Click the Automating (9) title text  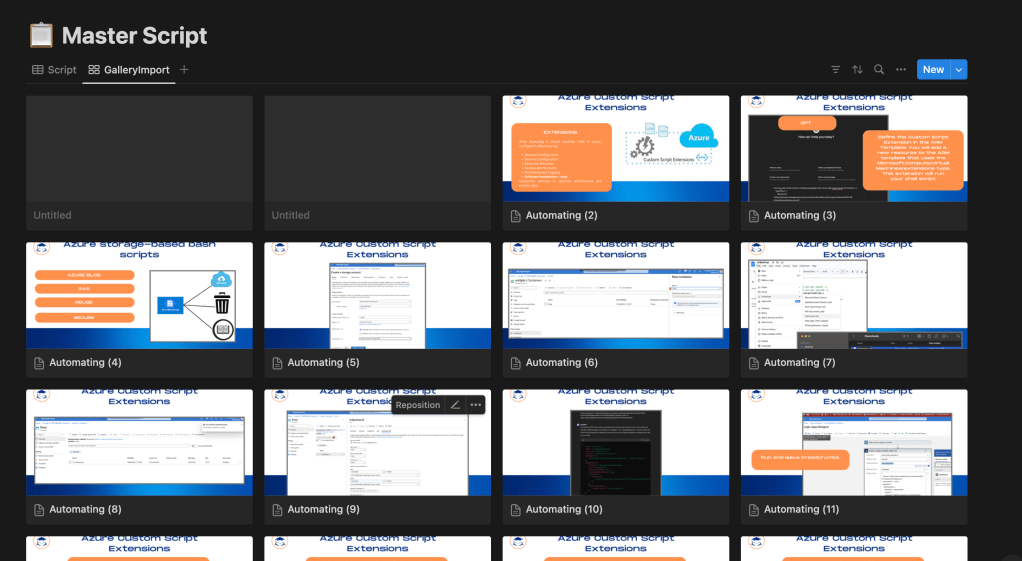323,510
